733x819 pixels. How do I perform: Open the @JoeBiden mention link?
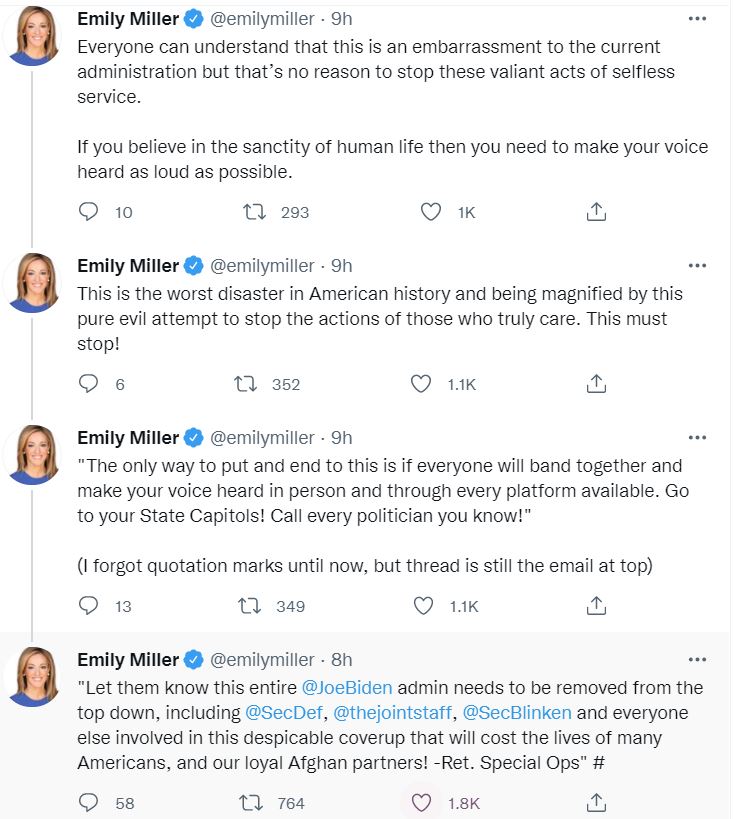(x=347, y=688)
